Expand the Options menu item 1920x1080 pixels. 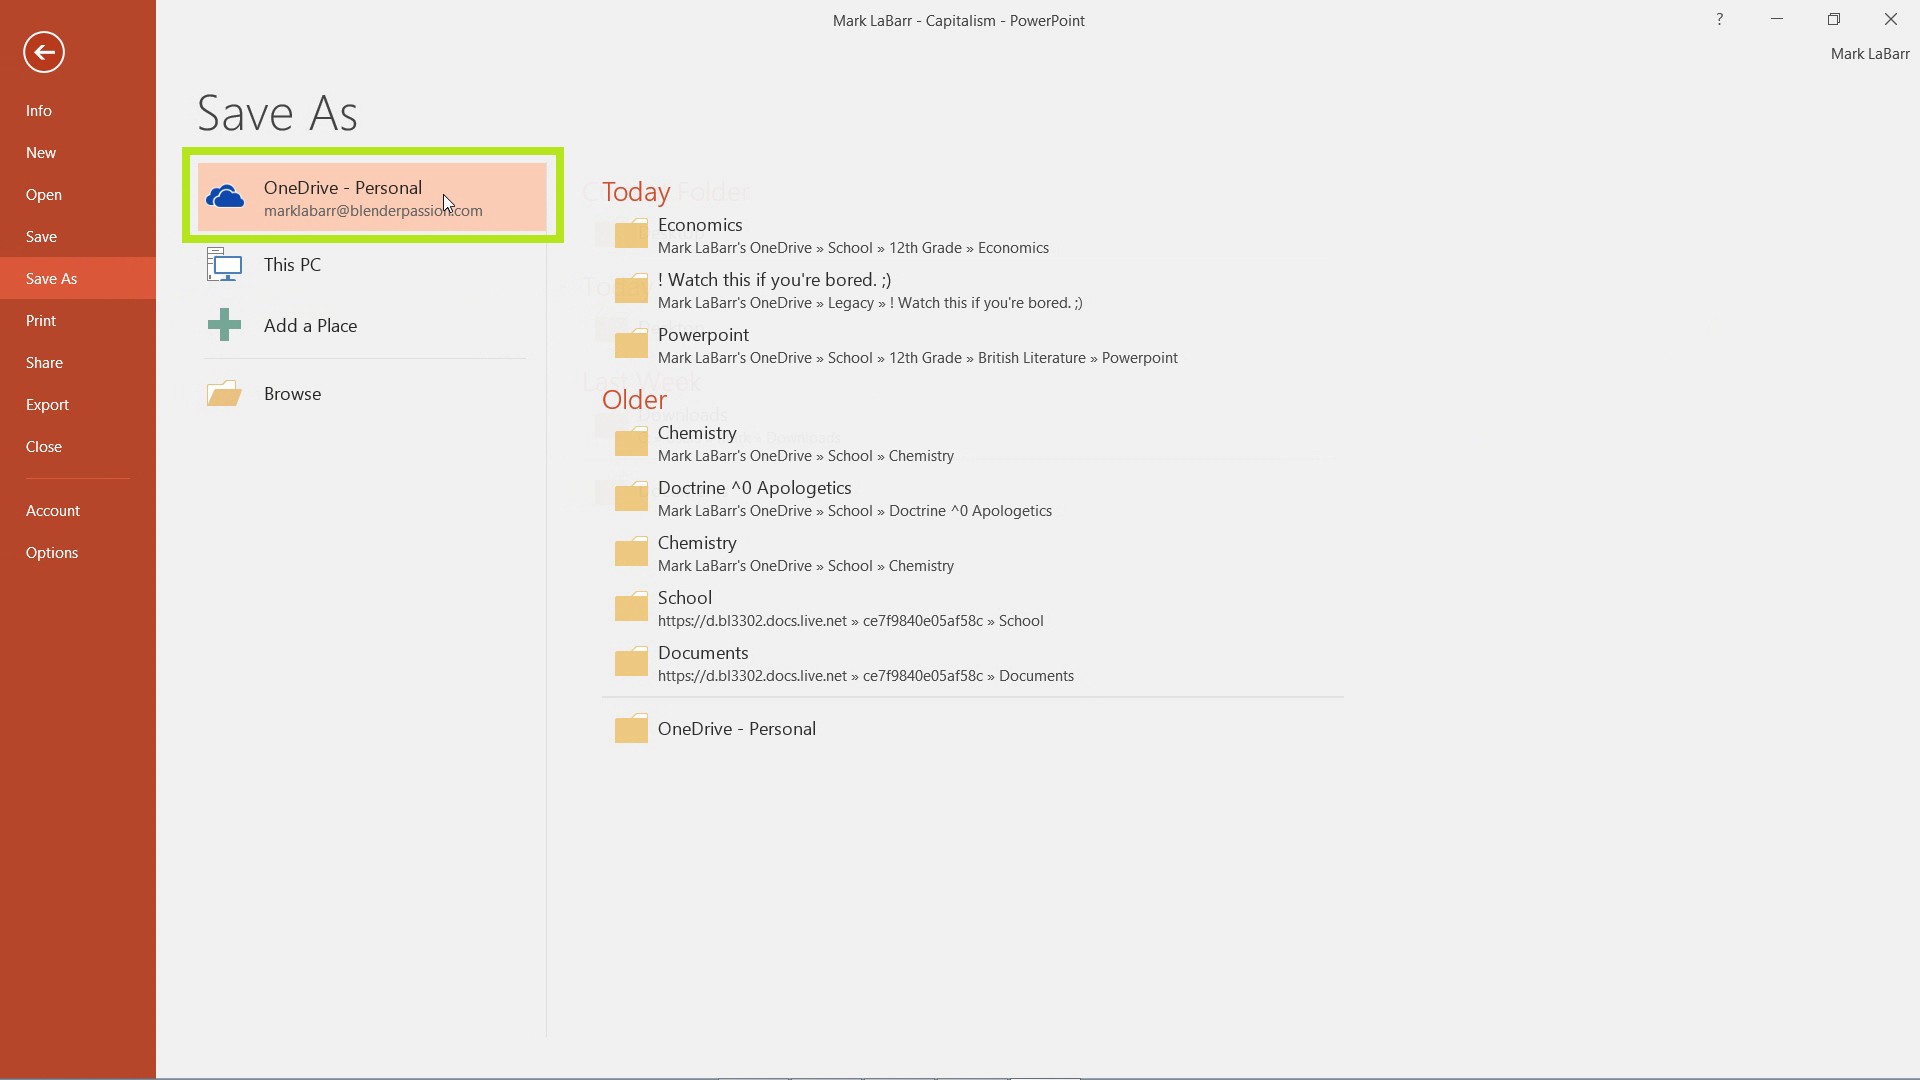click(x=51, y=551)
